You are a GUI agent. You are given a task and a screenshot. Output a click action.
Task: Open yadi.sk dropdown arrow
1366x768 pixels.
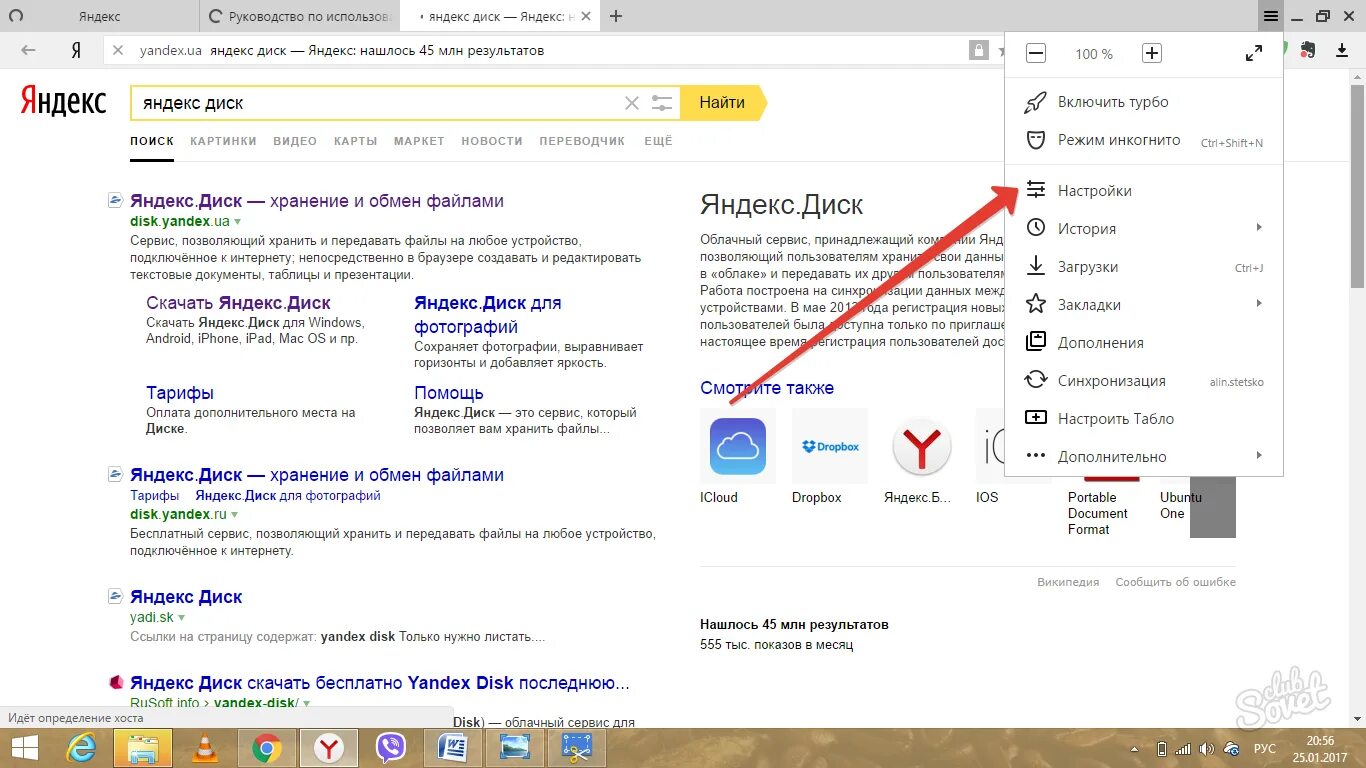pos(182,619)
